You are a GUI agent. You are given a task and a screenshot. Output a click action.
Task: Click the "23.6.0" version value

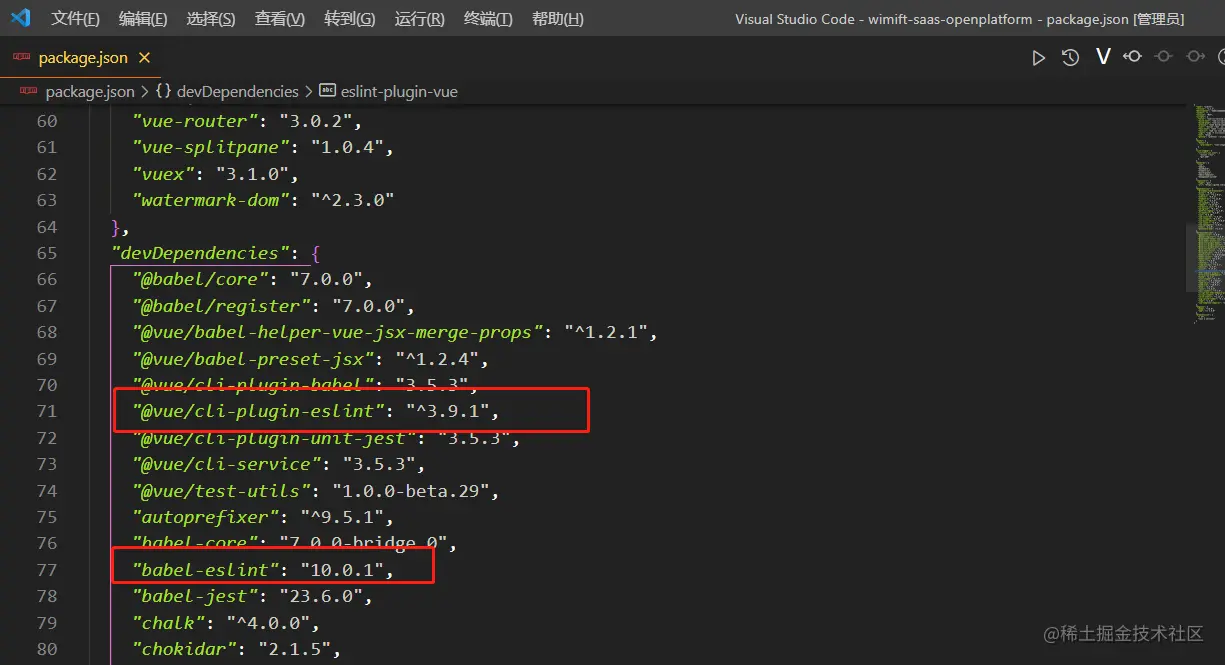pos(321,596)
